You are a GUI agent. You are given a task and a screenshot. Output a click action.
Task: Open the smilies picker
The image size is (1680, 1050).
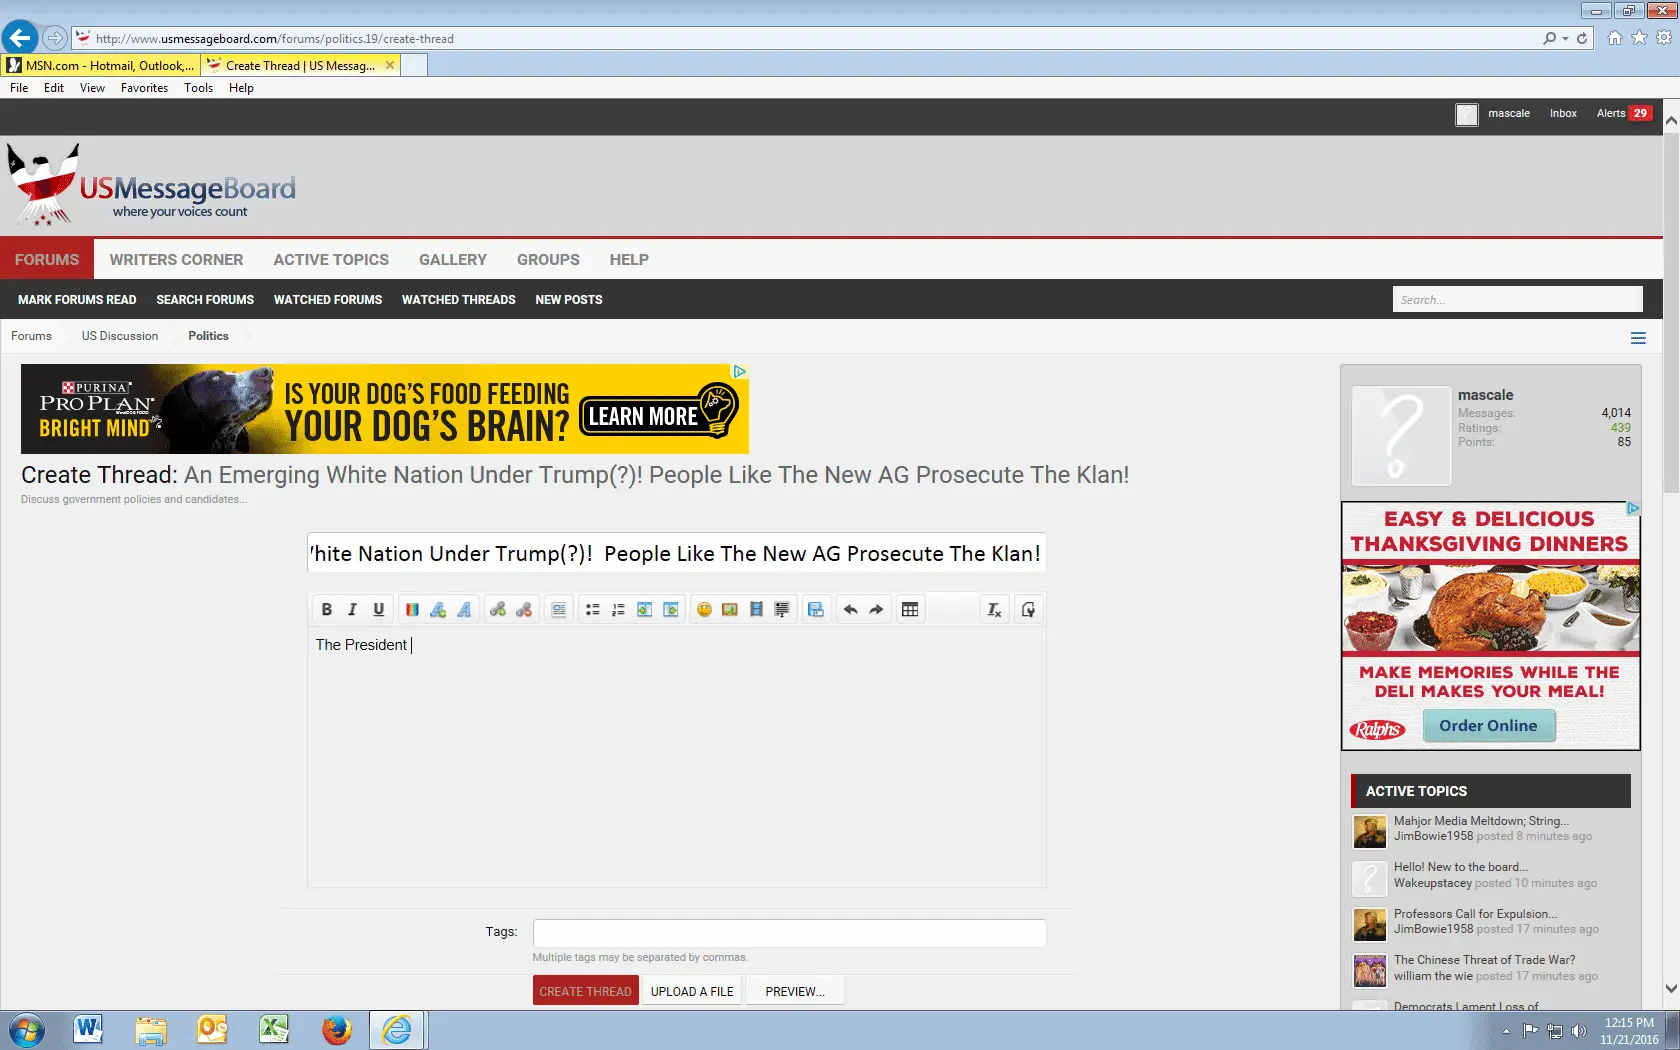pos(704,609)
